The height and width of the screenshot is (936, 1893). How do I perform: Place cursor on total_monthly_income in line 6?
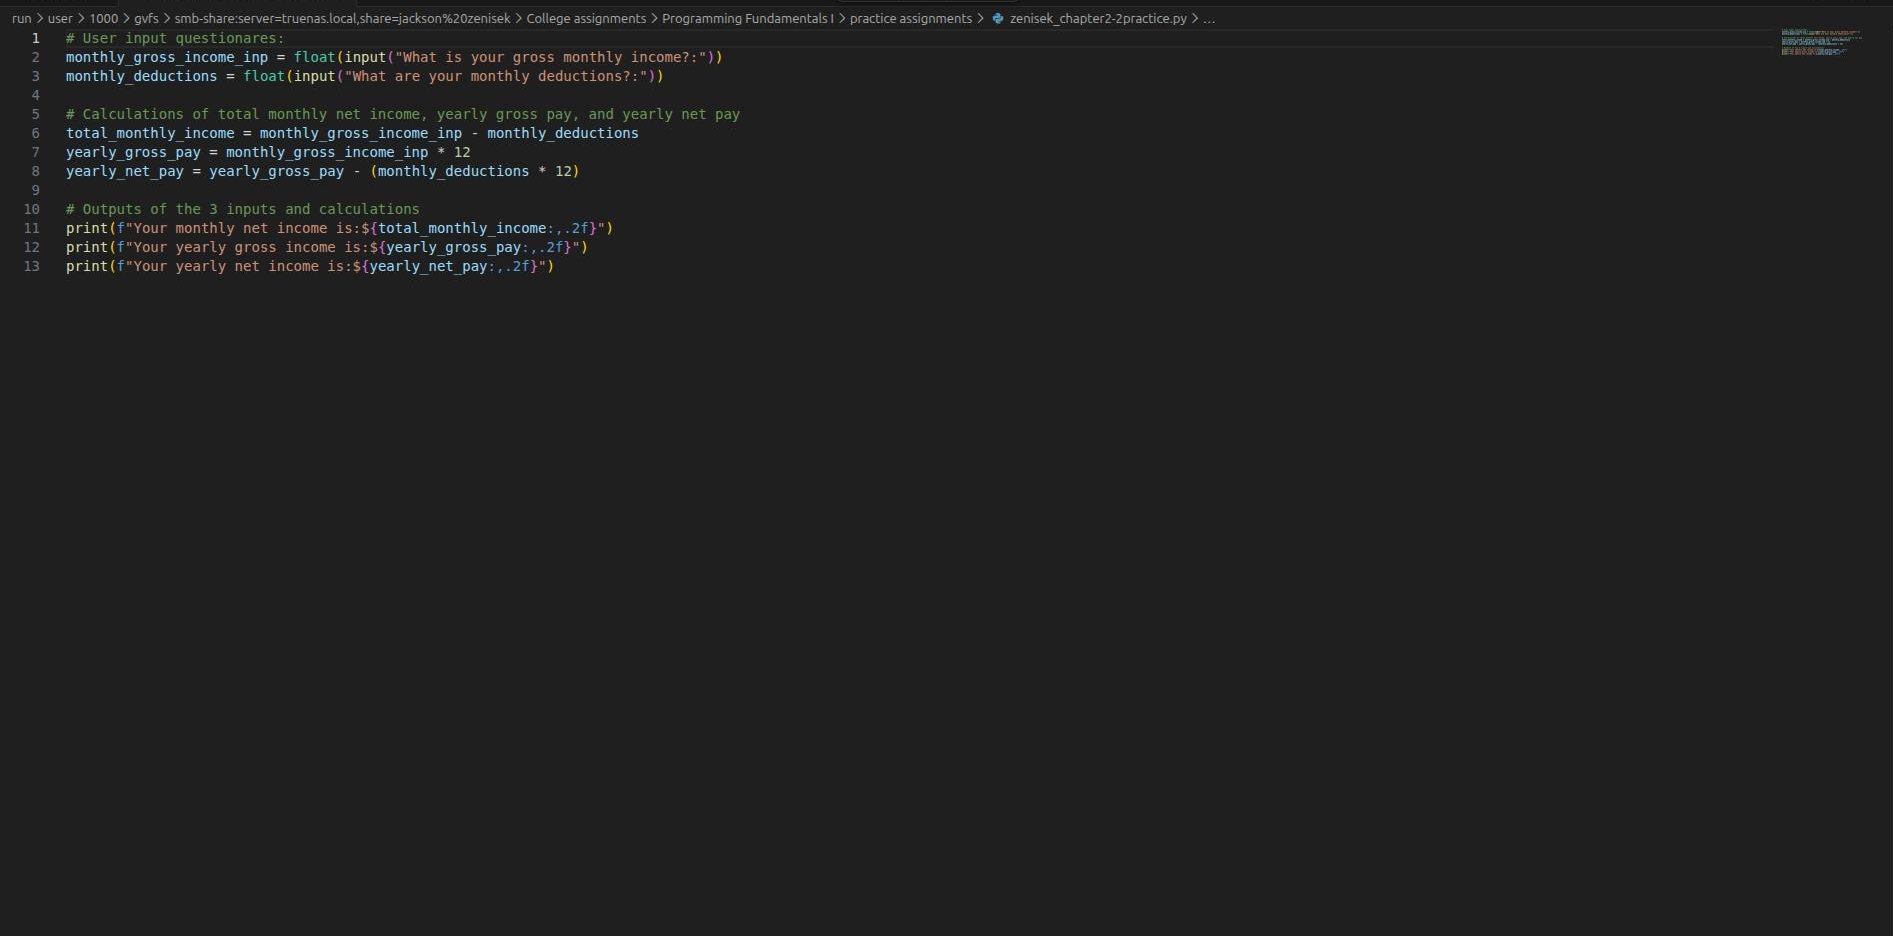pos(150,133)
